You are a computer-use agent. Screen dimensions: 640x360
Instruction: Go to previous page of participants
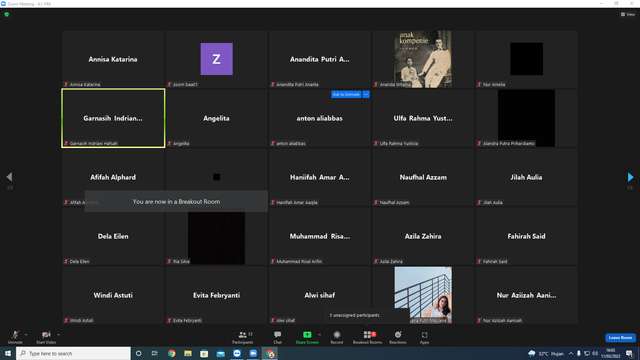9,177
